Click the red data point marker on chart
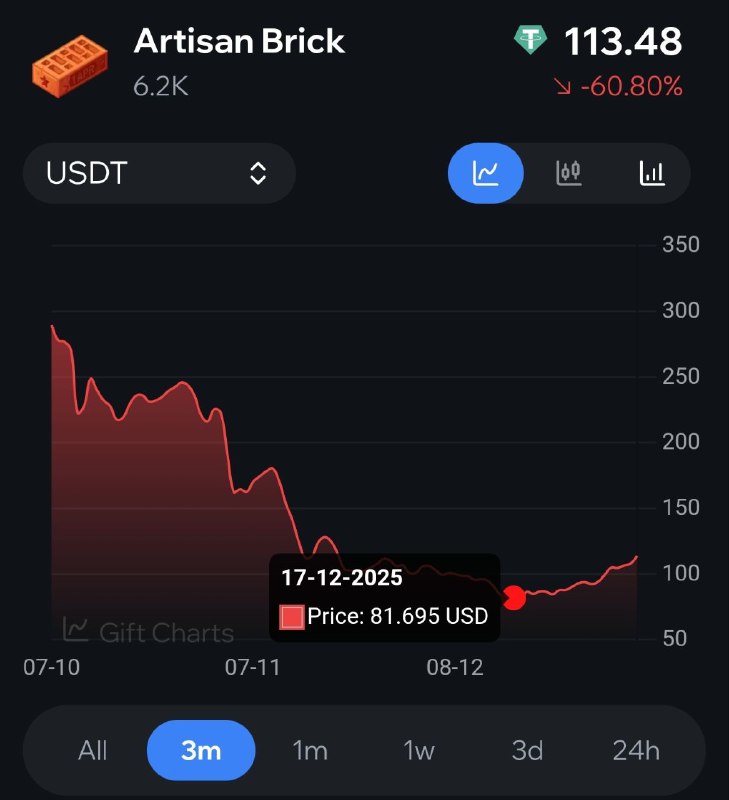Viewport: 729px width, 800px height. coord(514,597)
